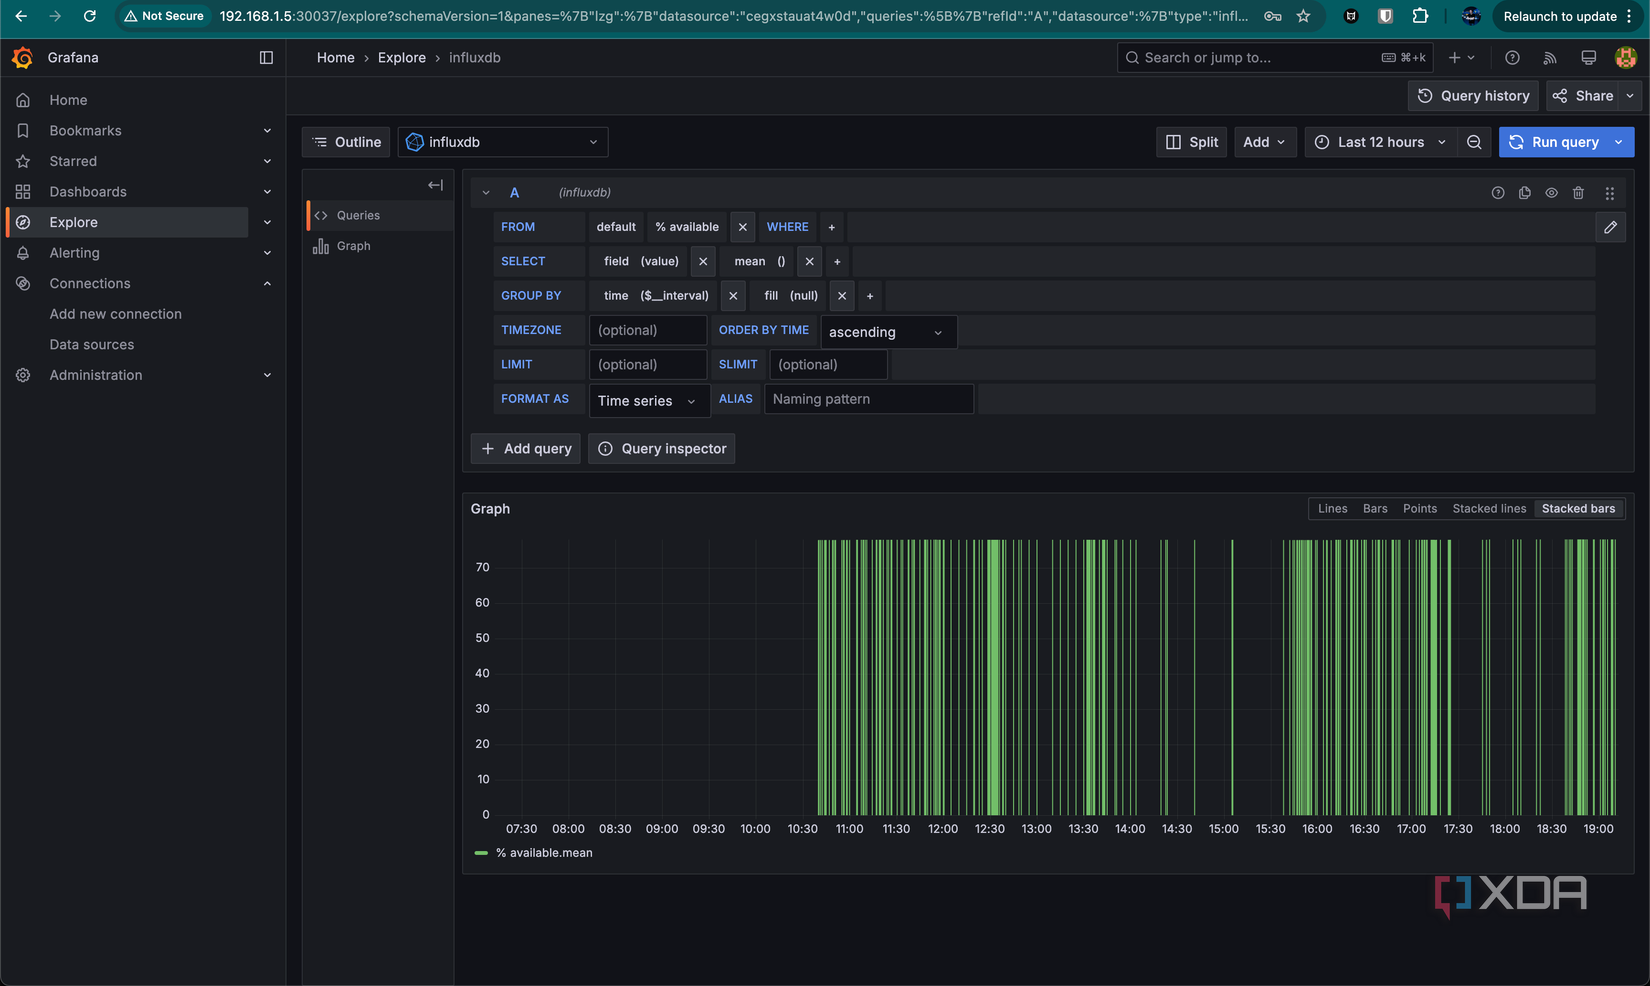Change FORMAT AS Time series dropdown
This screenshot has height=986, width=1650.
pos(648,400)
